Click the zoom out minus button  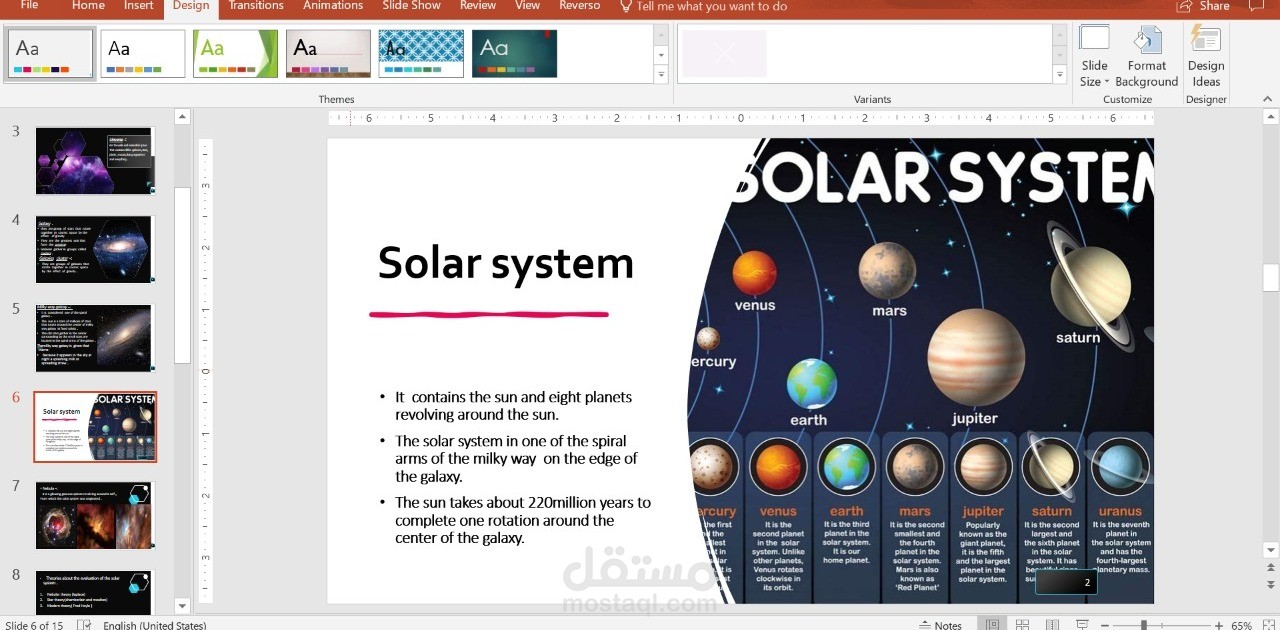click(x=1105, y=625)
